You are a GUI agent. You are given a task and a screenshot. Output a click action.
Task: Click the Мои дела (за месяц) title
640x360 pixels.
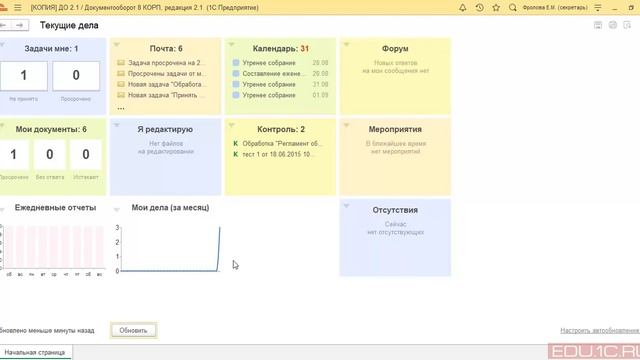170,208
